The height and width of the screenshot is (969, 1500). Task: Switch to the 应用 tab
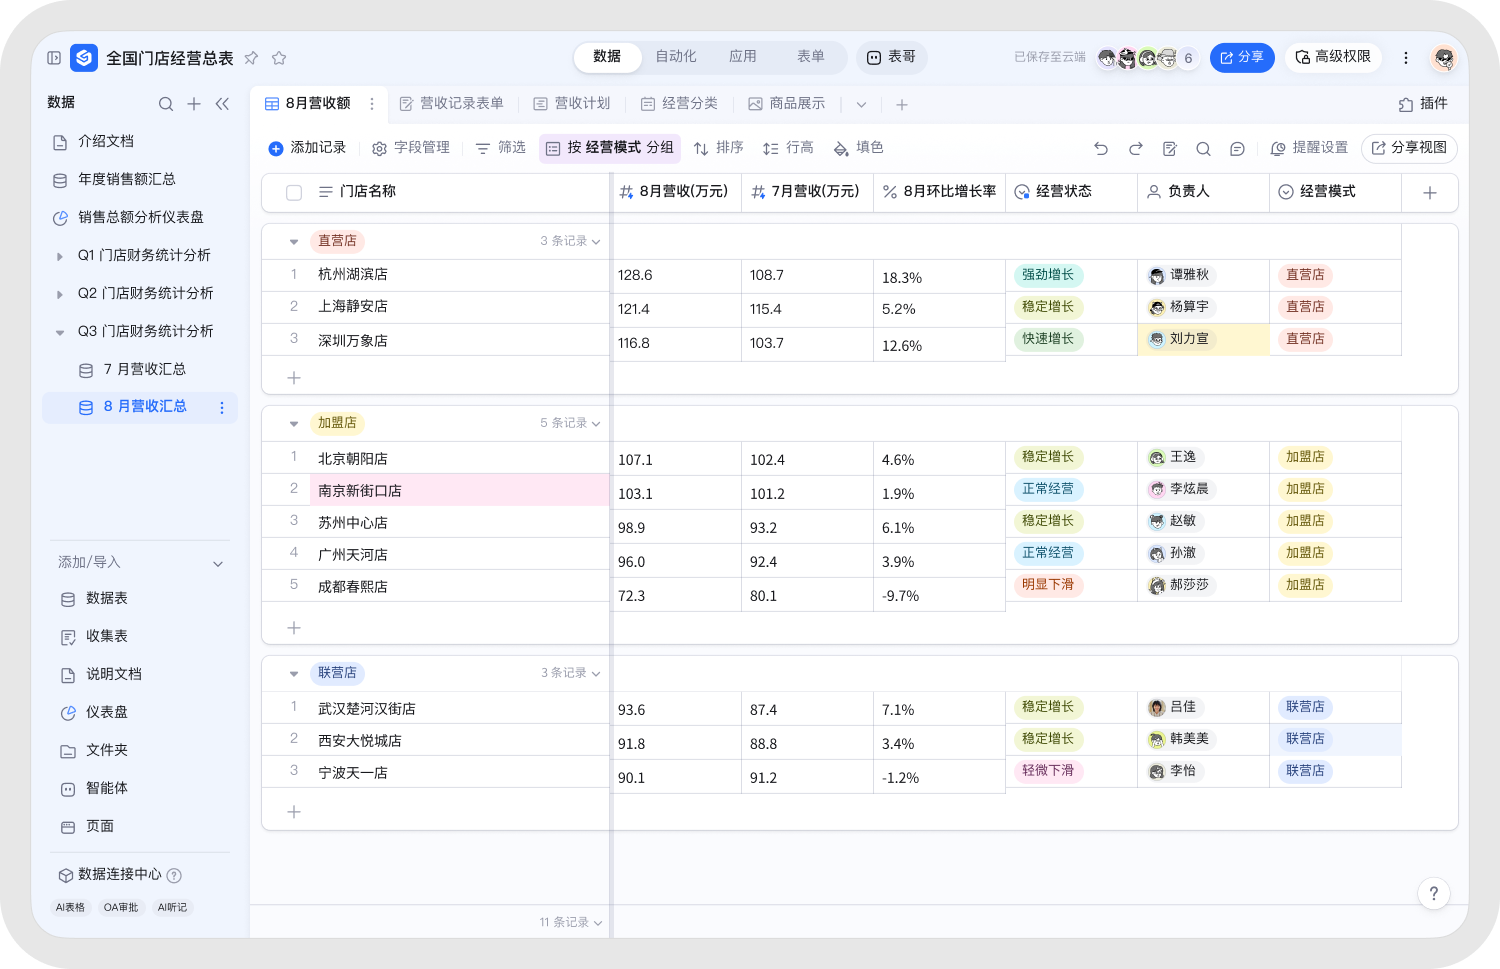pyautogui.click(x=743, y=57)
